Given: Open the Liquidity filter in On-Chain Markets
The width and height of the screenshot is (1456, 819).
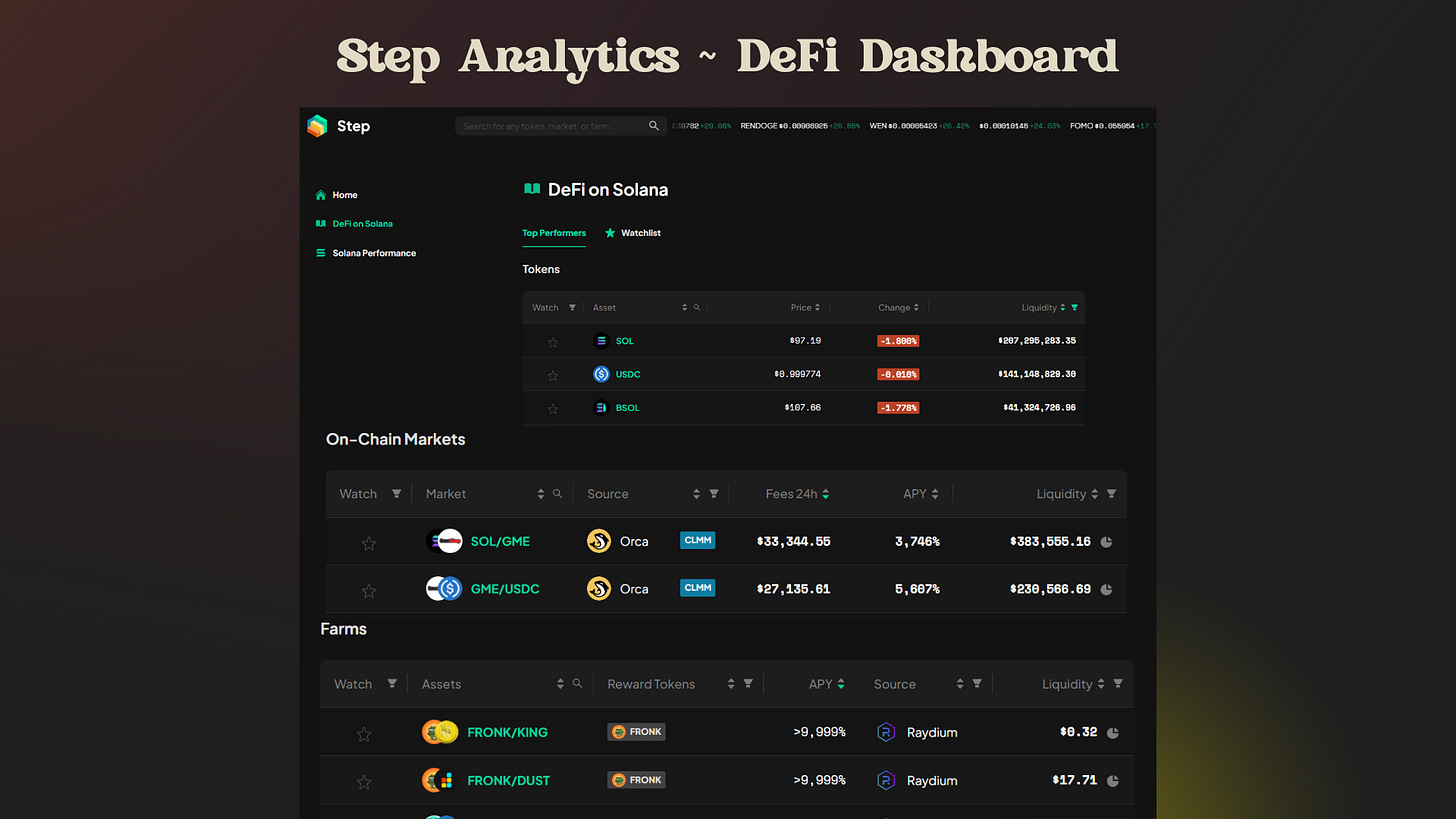Looking at the screenshot, I should point(1111,494).
